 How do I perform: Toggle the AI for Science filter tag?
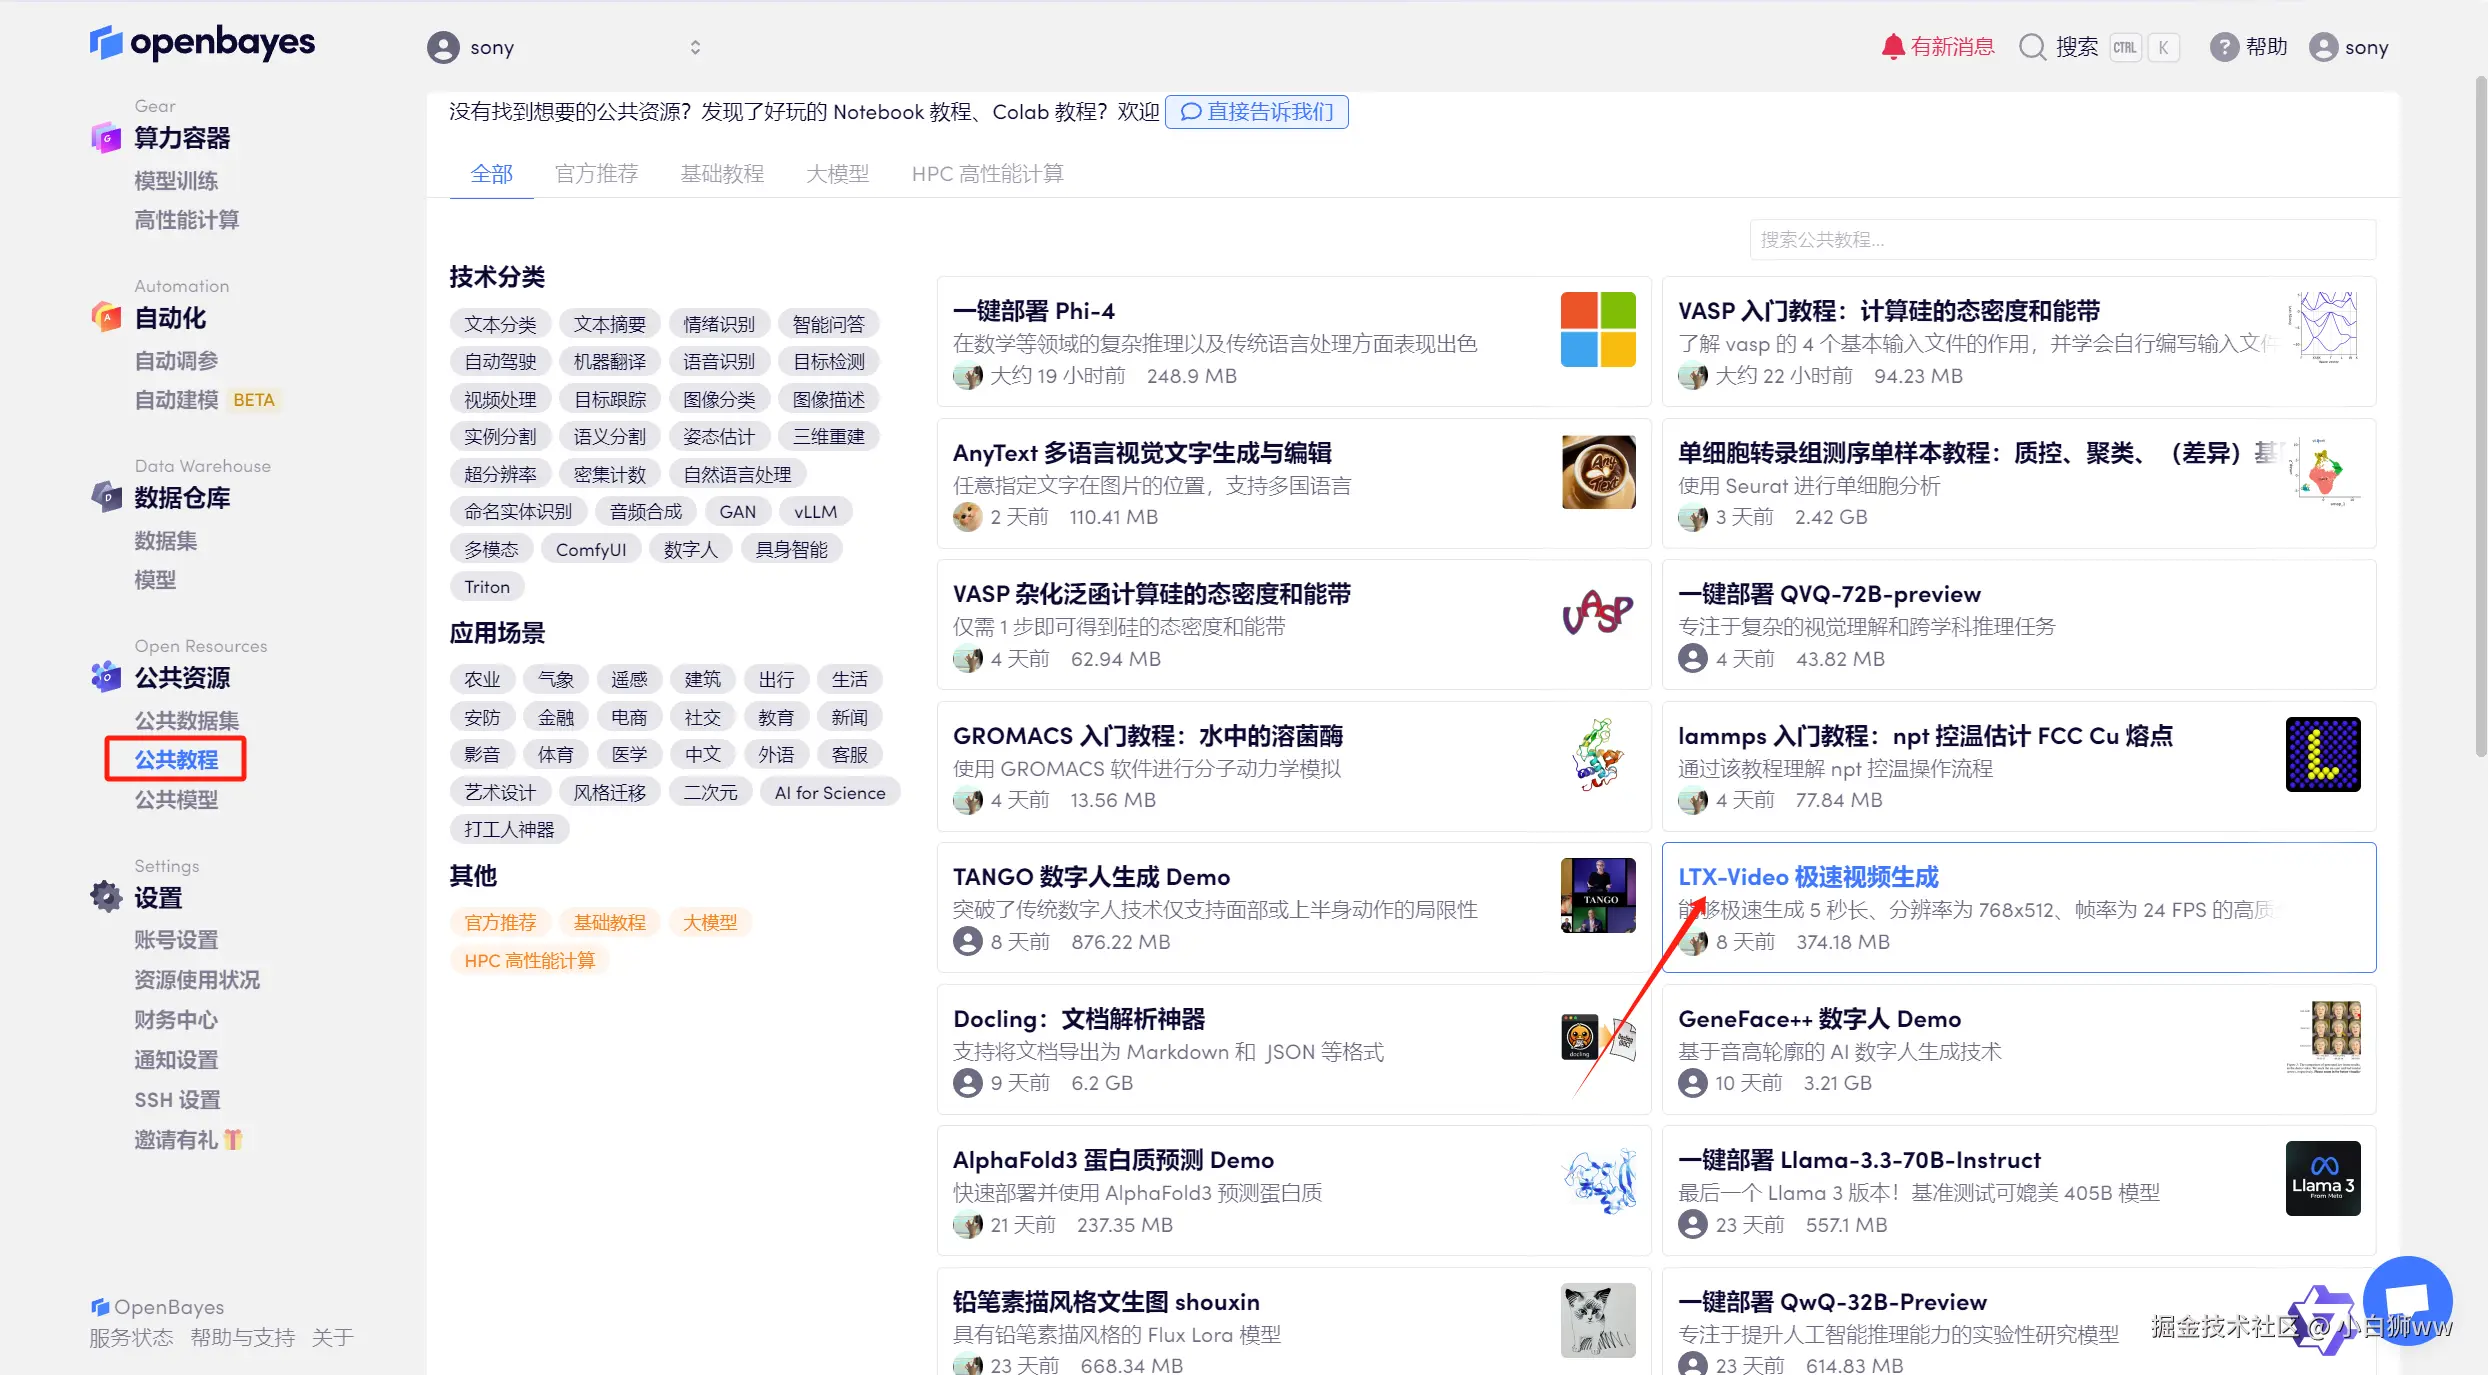(829, 792)
